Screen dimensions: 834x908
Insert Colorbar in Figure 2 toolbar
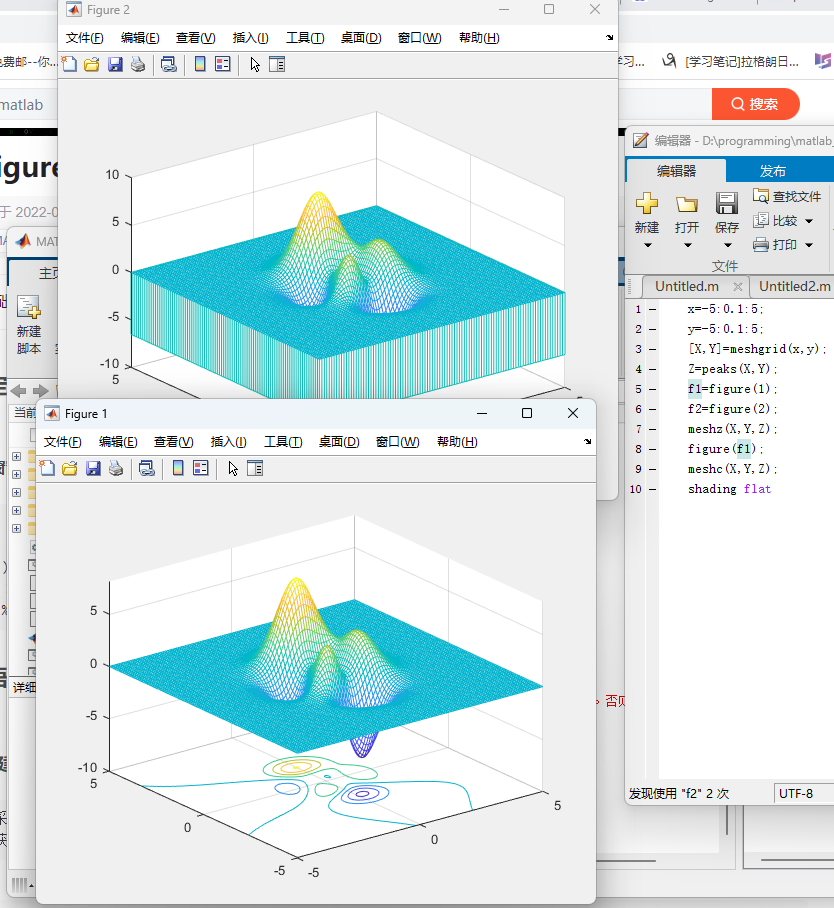200,64
